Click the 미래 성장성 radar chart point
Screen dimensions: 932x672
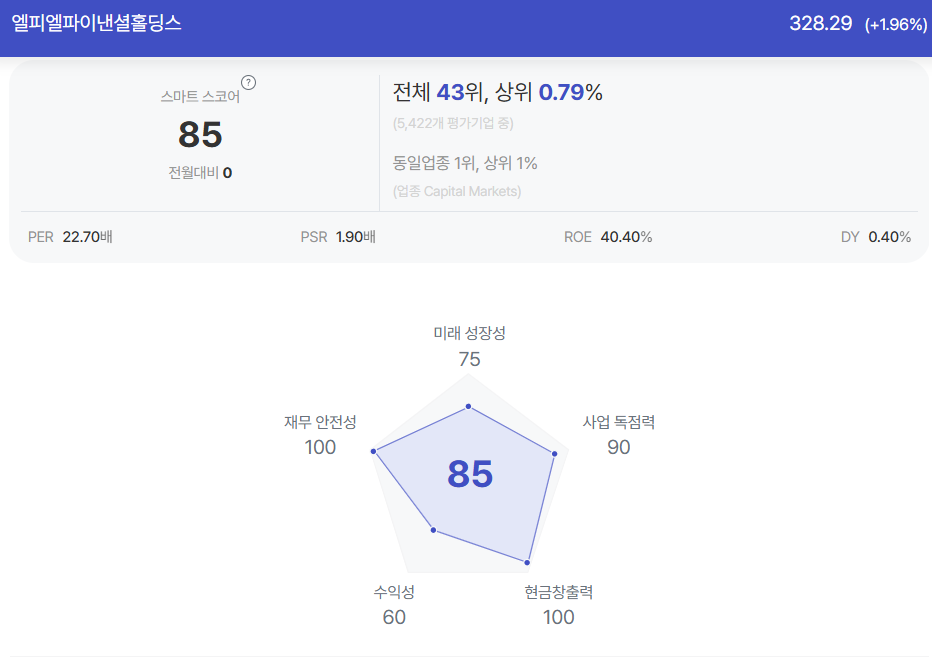[x=468, y=406]
